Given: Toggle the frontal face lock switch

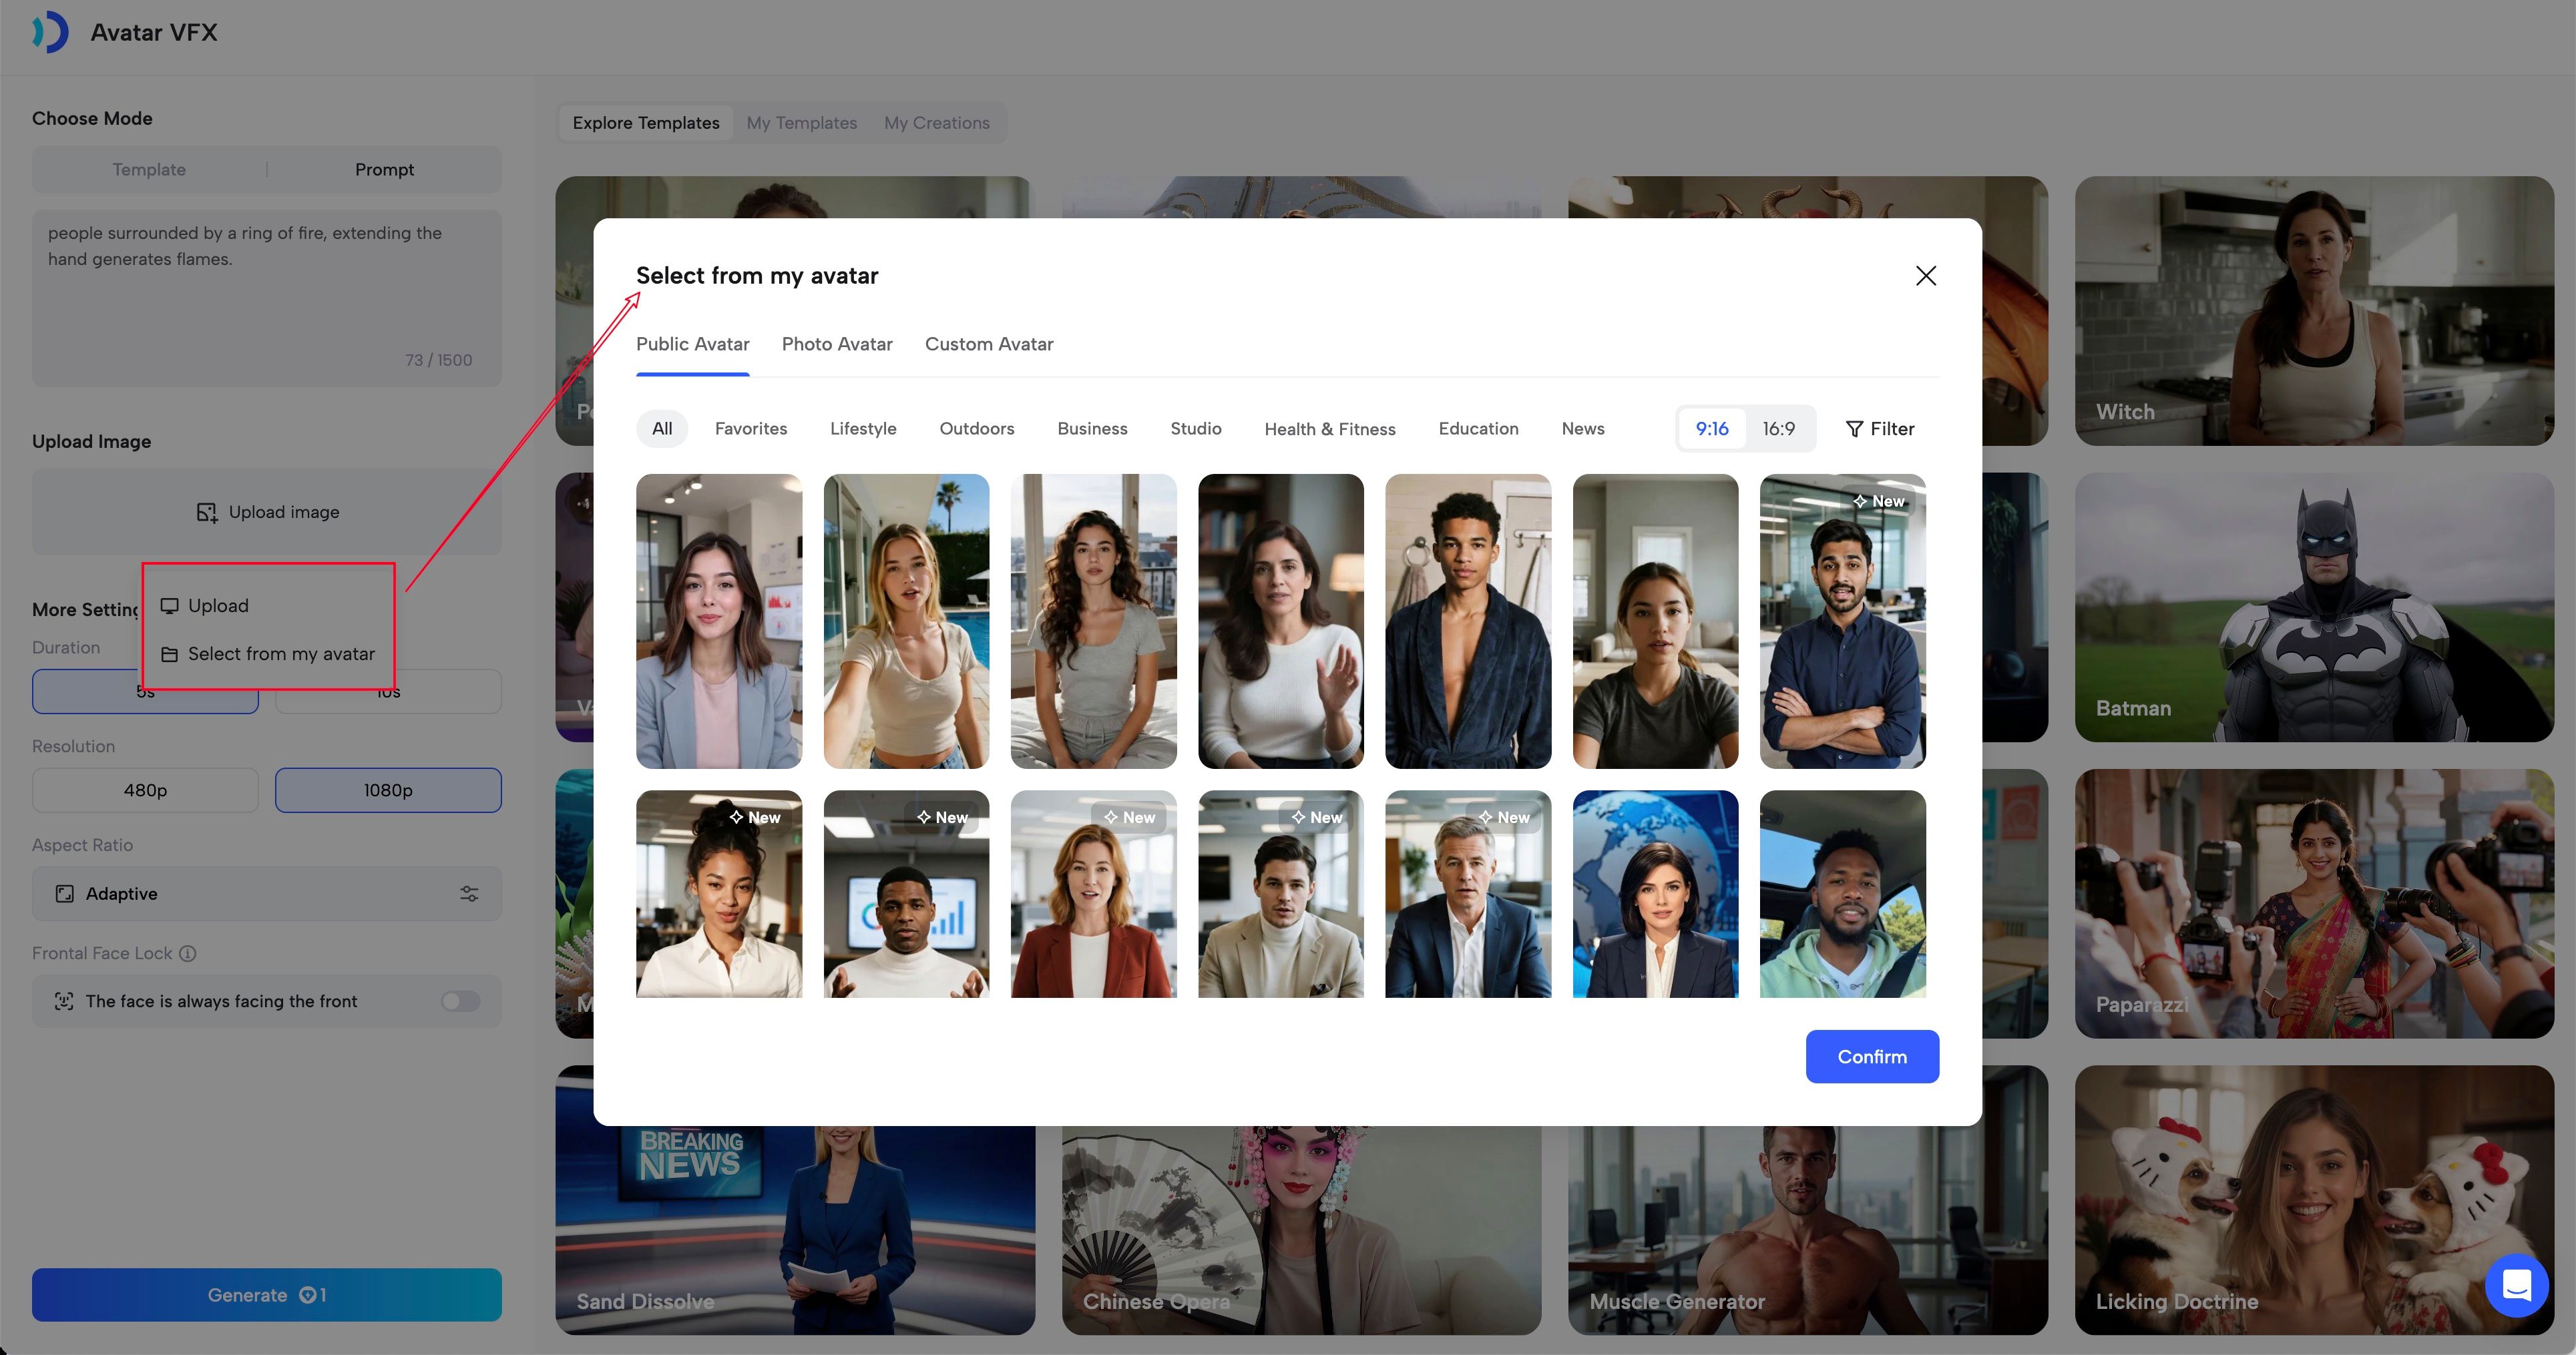Looking at the screenshot, I should 461,1001.
